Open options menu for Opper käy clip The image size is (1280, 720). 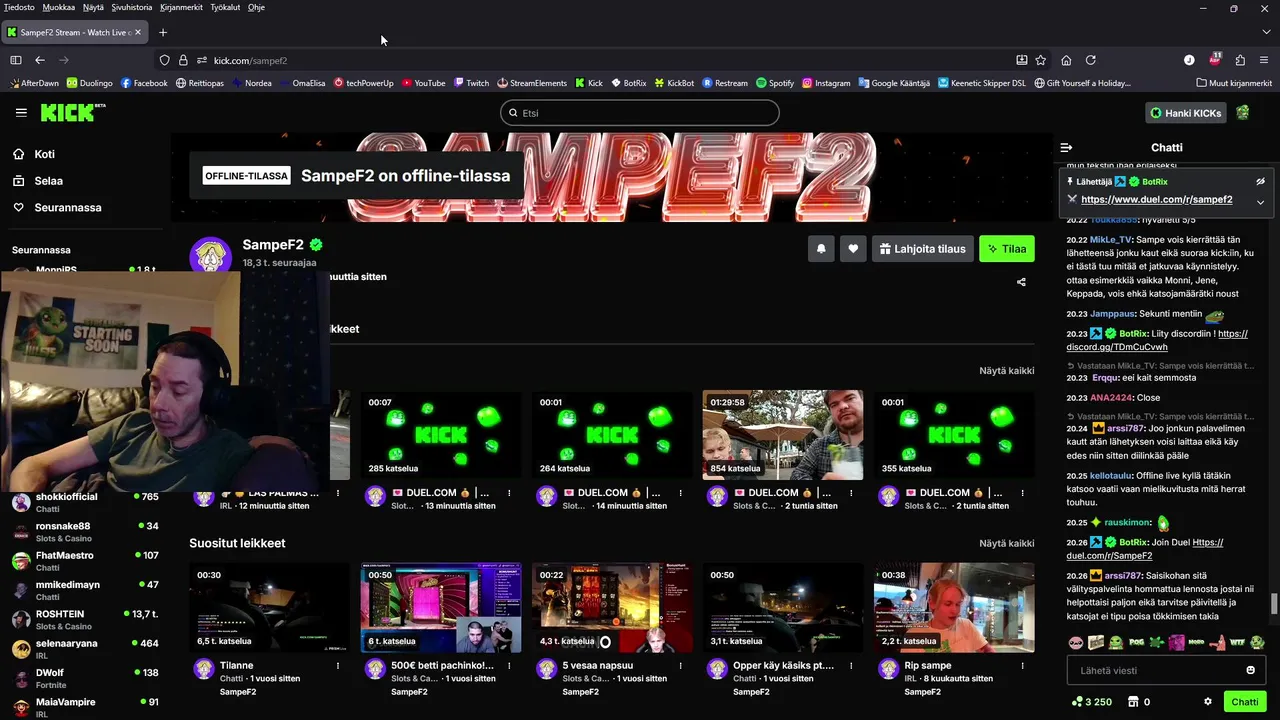852,666
